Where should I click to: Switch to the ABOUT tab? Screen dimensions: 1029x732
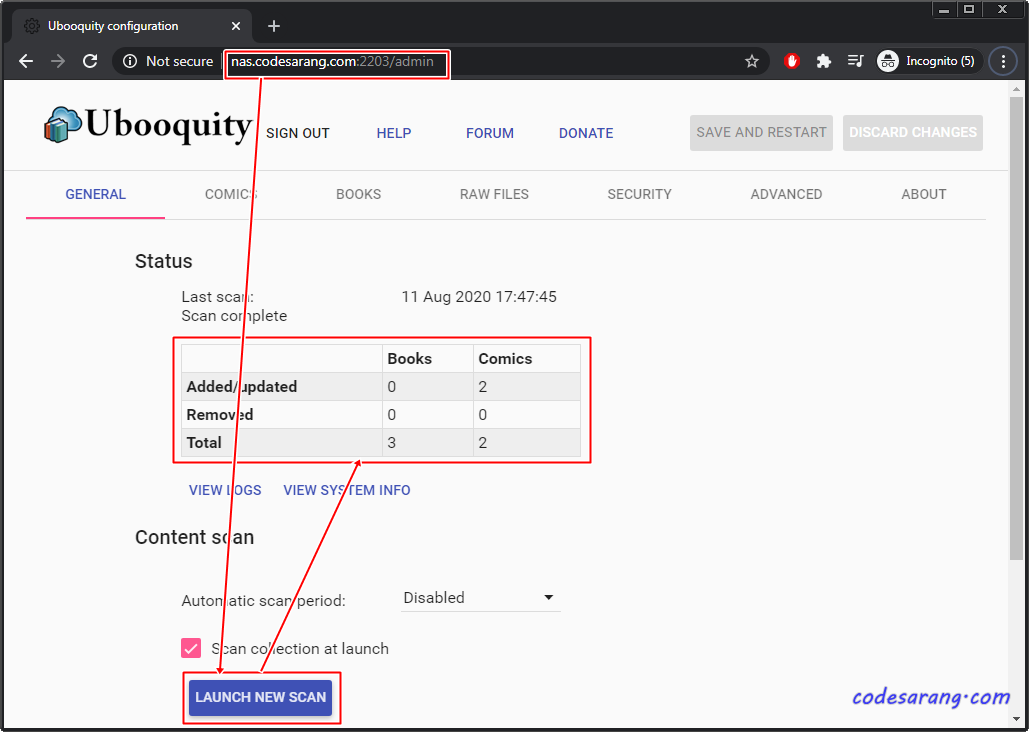tap(923, 194)
